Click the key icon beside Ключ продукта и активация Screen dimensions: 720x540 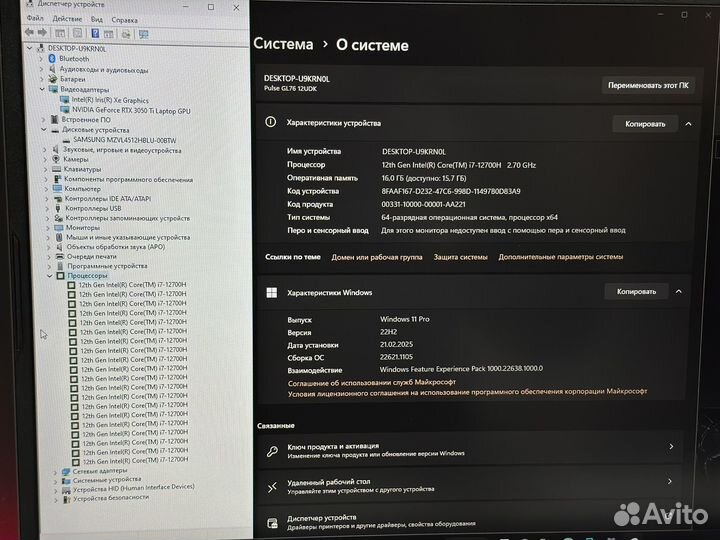pyautogui.click(x=272, y=451)
